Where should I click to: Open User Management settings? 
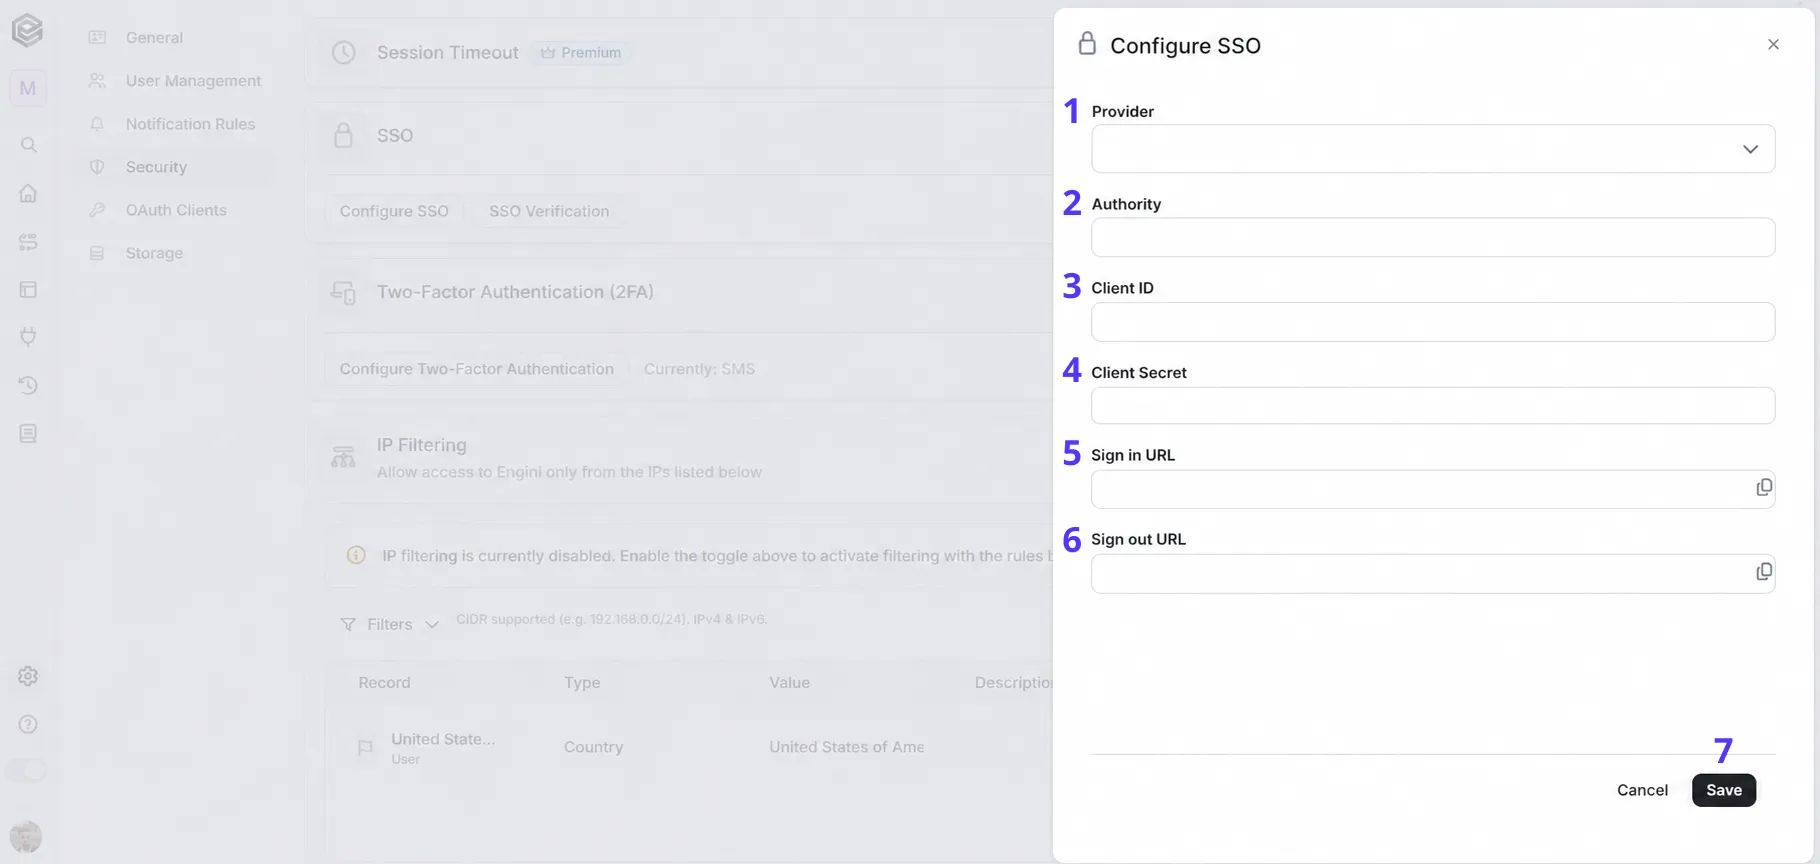click(x=193, y=80)
